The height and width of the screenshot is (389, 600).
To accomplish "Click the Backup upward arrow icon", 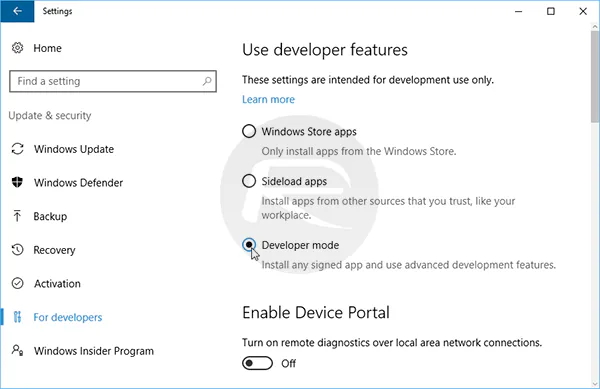I will (x=17, y=216).
